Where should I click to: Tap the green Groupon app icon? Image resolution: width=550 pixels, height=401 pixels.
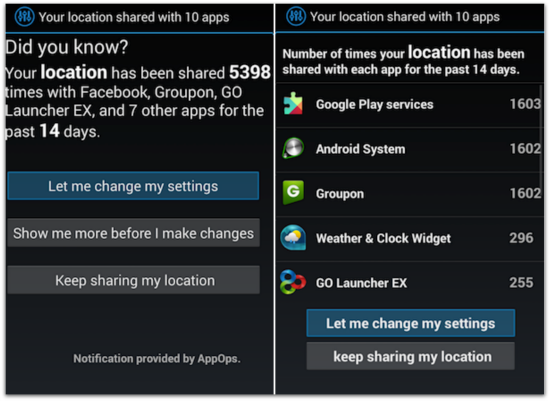click(x=293, y=192)
